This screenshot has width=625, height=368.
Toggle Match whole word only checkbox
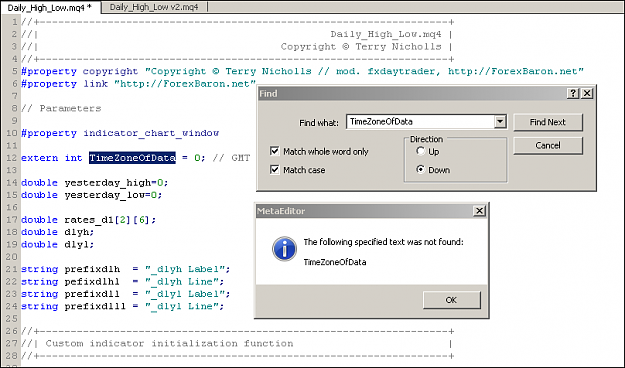tap(275, 151)
